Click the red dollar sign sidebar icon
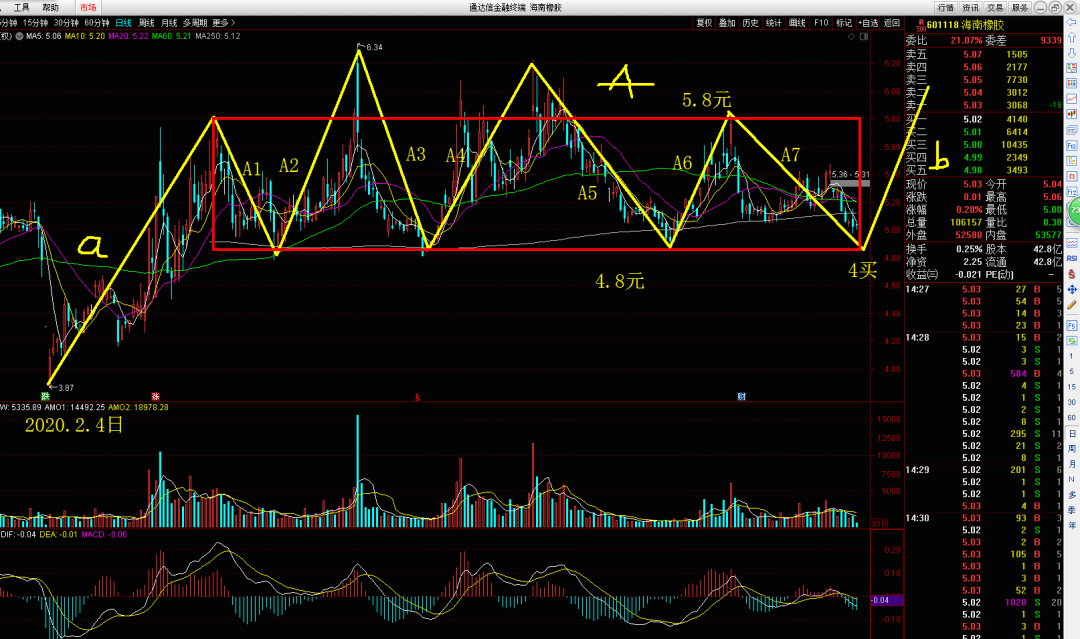The width and height of the screenshot is (1080, 639). tap(1072, 274)
